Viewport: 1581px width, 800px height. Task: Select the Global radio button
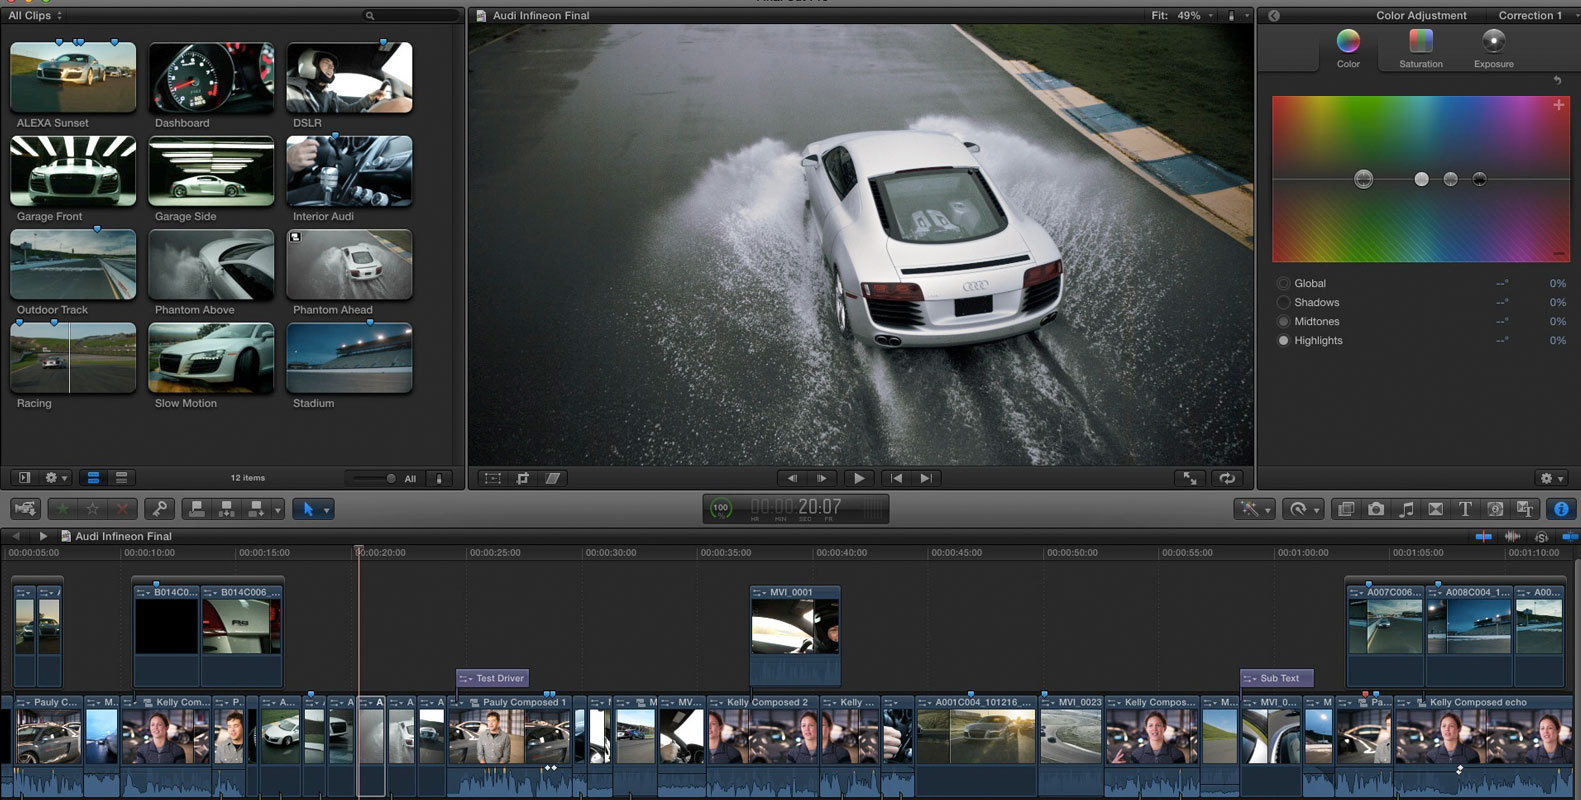[x=1283, y=283]
